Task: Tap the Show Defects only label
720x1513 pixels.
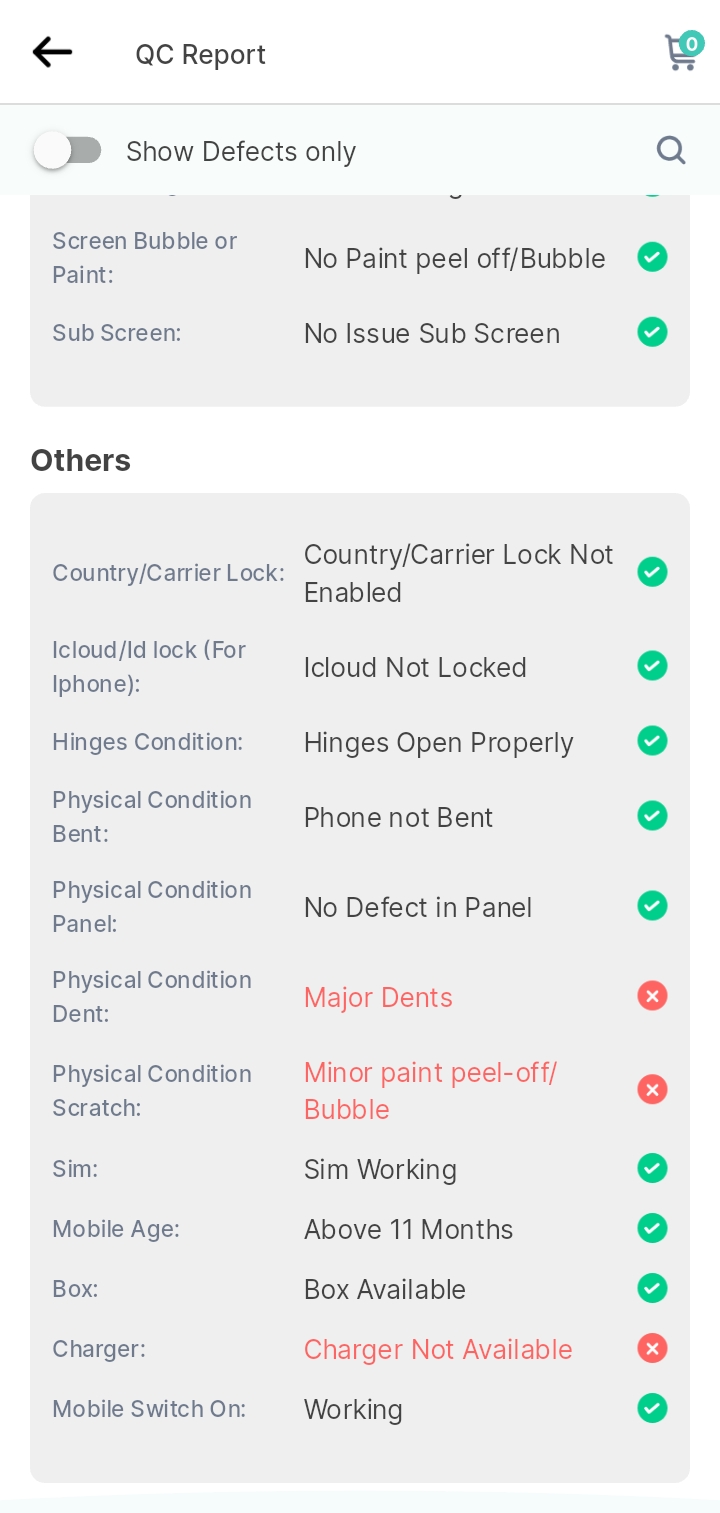Action: [x=241, y=152]
